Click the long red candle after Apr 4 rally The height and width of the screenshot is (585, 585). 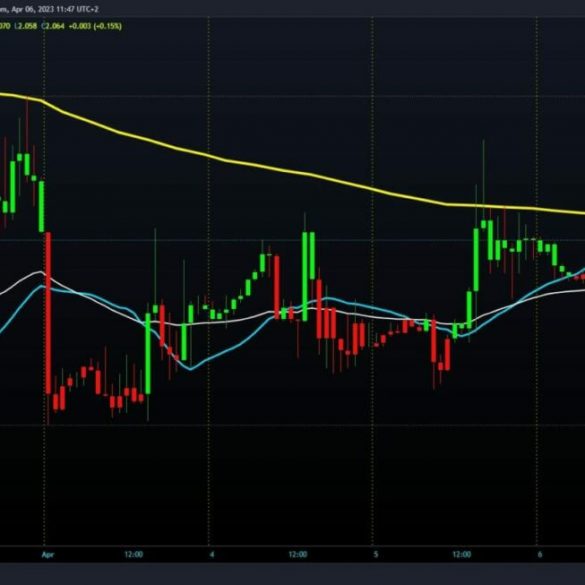point(276,287)
